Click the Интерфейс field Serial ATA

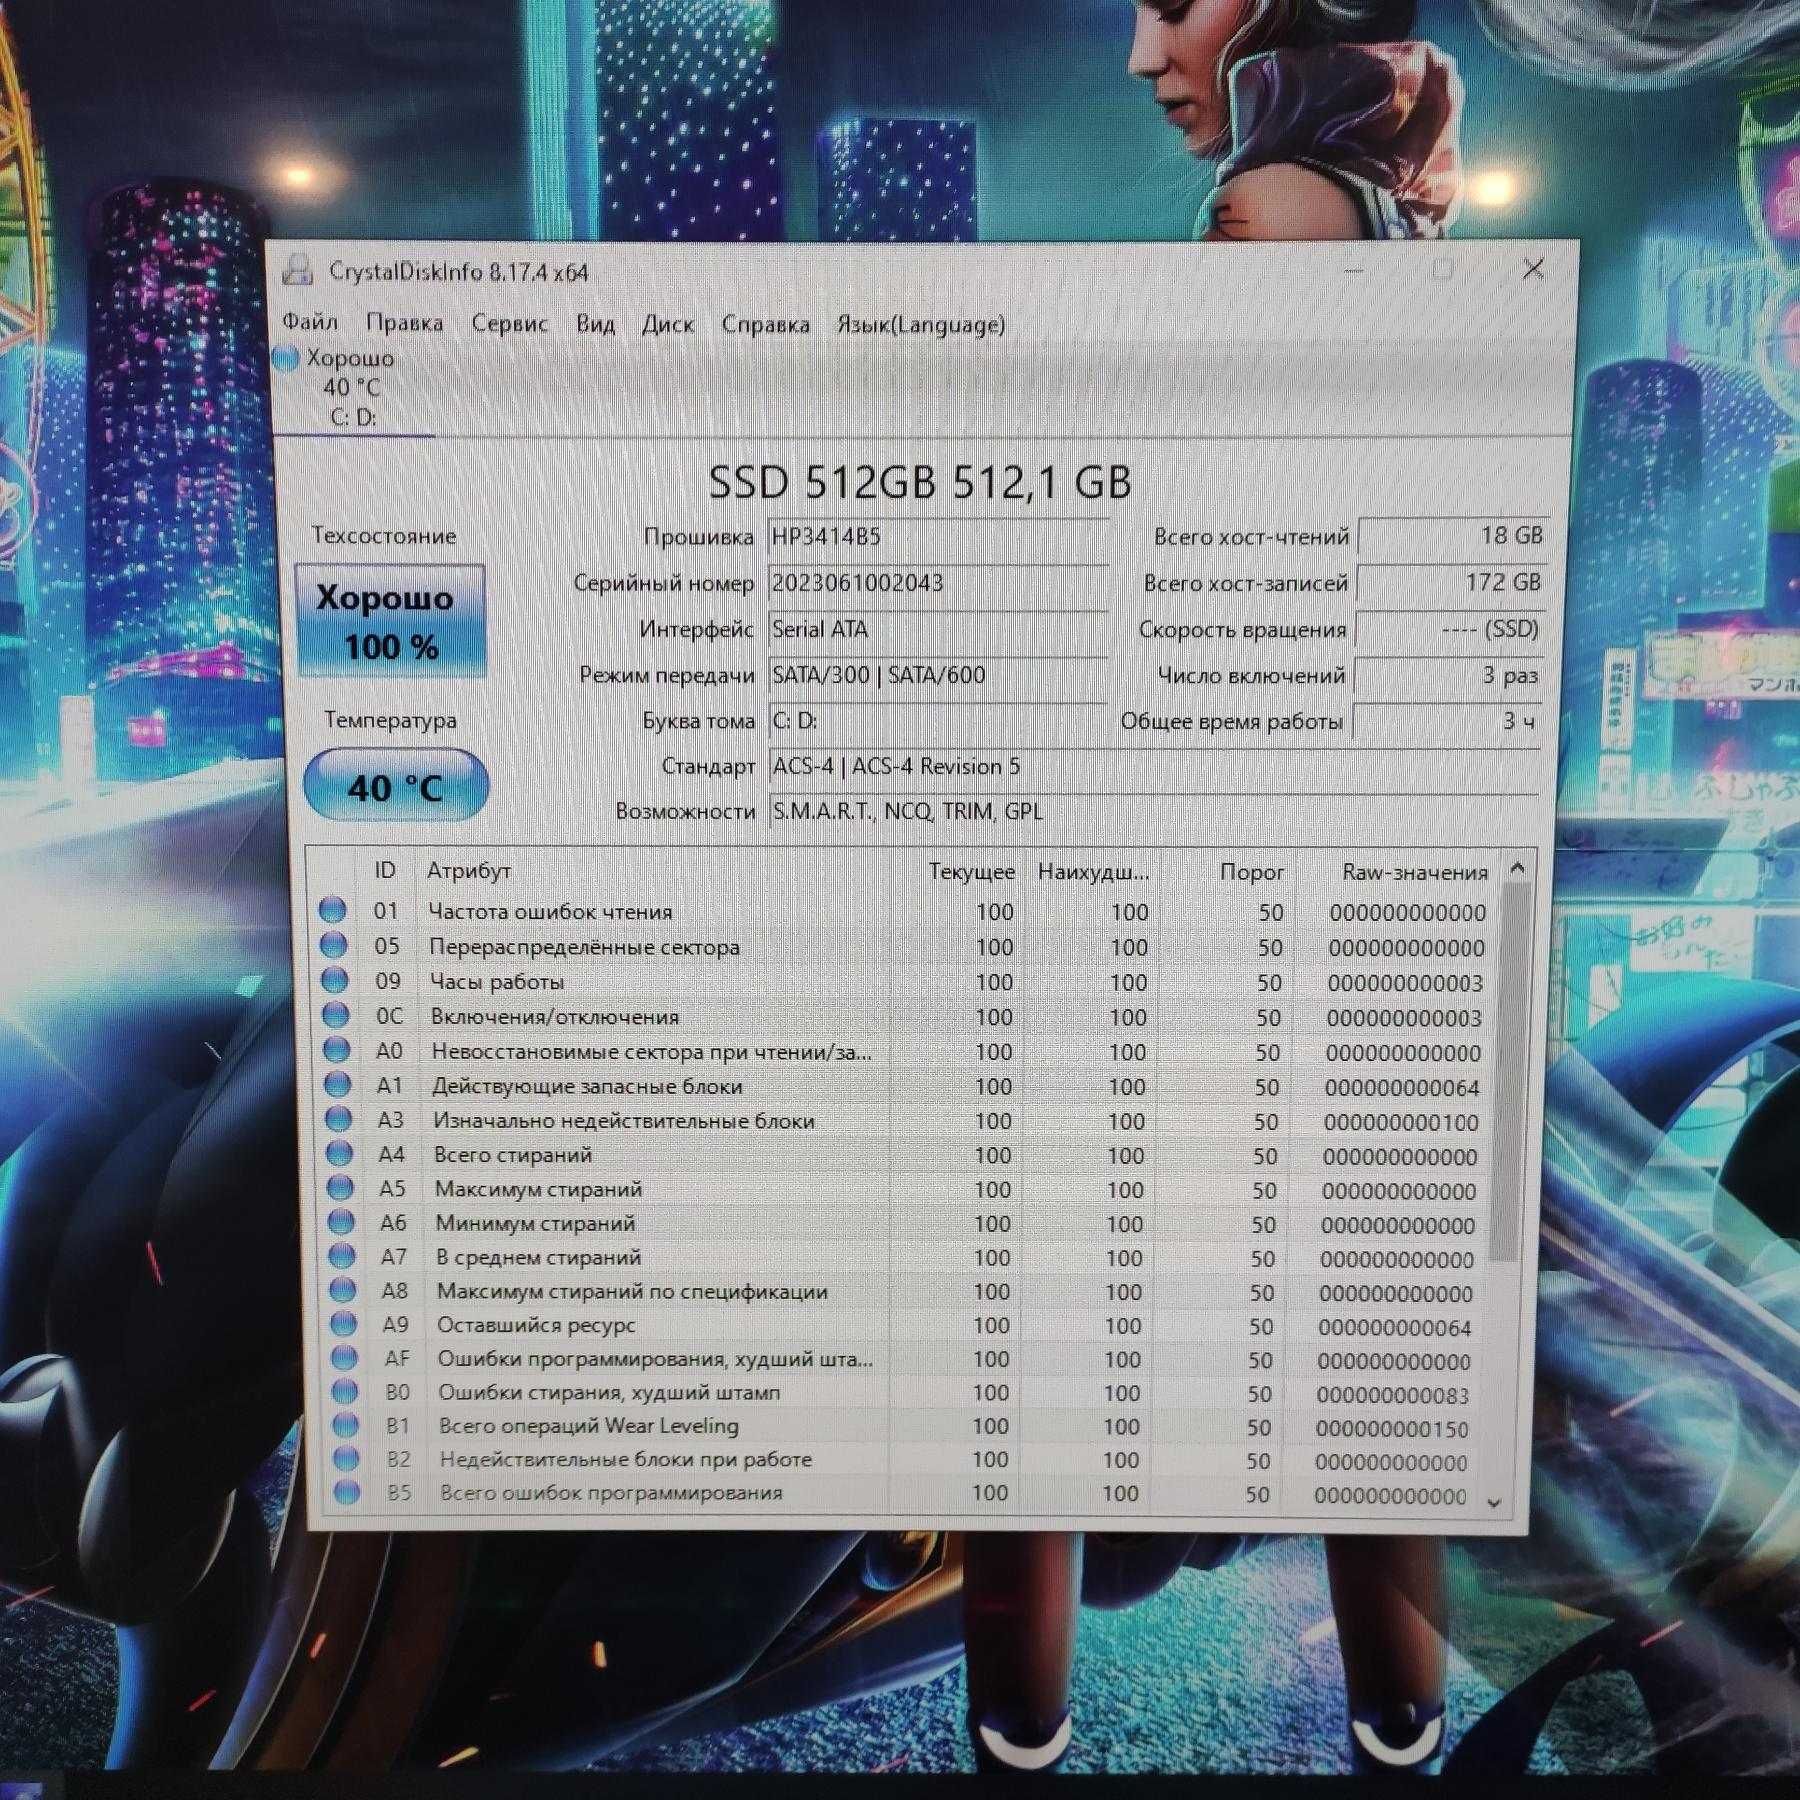click(x=938, y=629)
